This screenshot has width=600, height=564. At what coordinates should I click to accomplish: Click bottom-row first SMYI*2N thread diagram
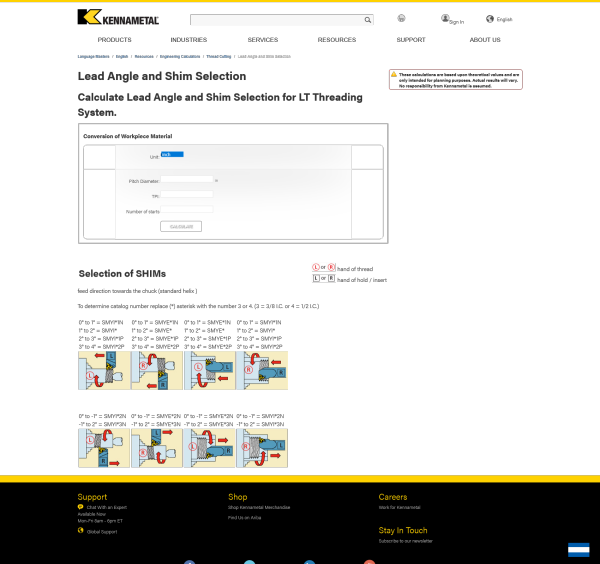point(104,448)
